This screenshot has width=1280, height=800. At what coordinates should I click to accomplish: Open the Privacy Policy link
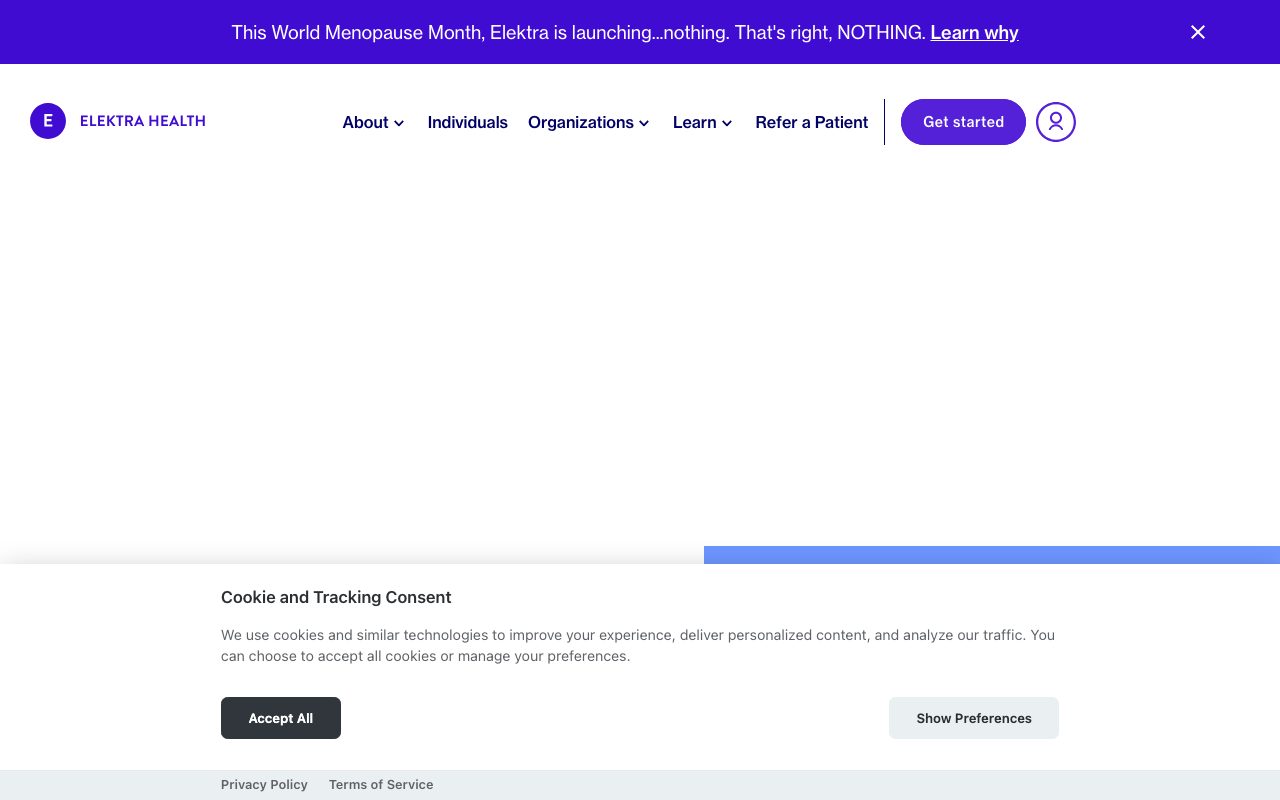[264, 785]
